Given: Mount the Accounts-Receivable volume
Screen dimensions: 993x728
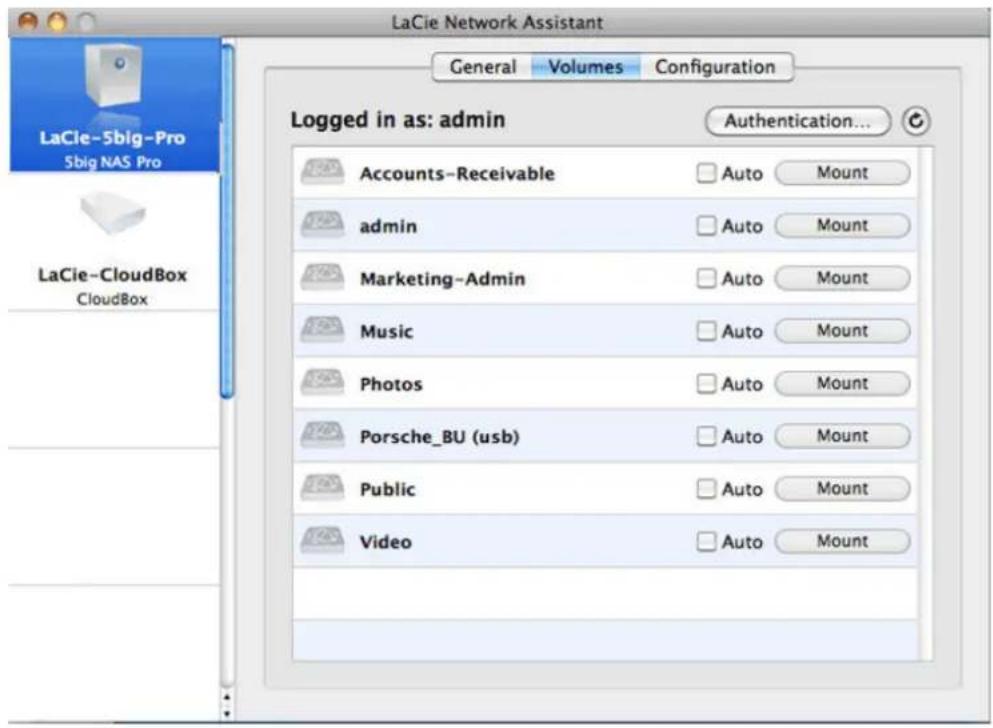Looking at the screenshot, I should click(842, 173).
